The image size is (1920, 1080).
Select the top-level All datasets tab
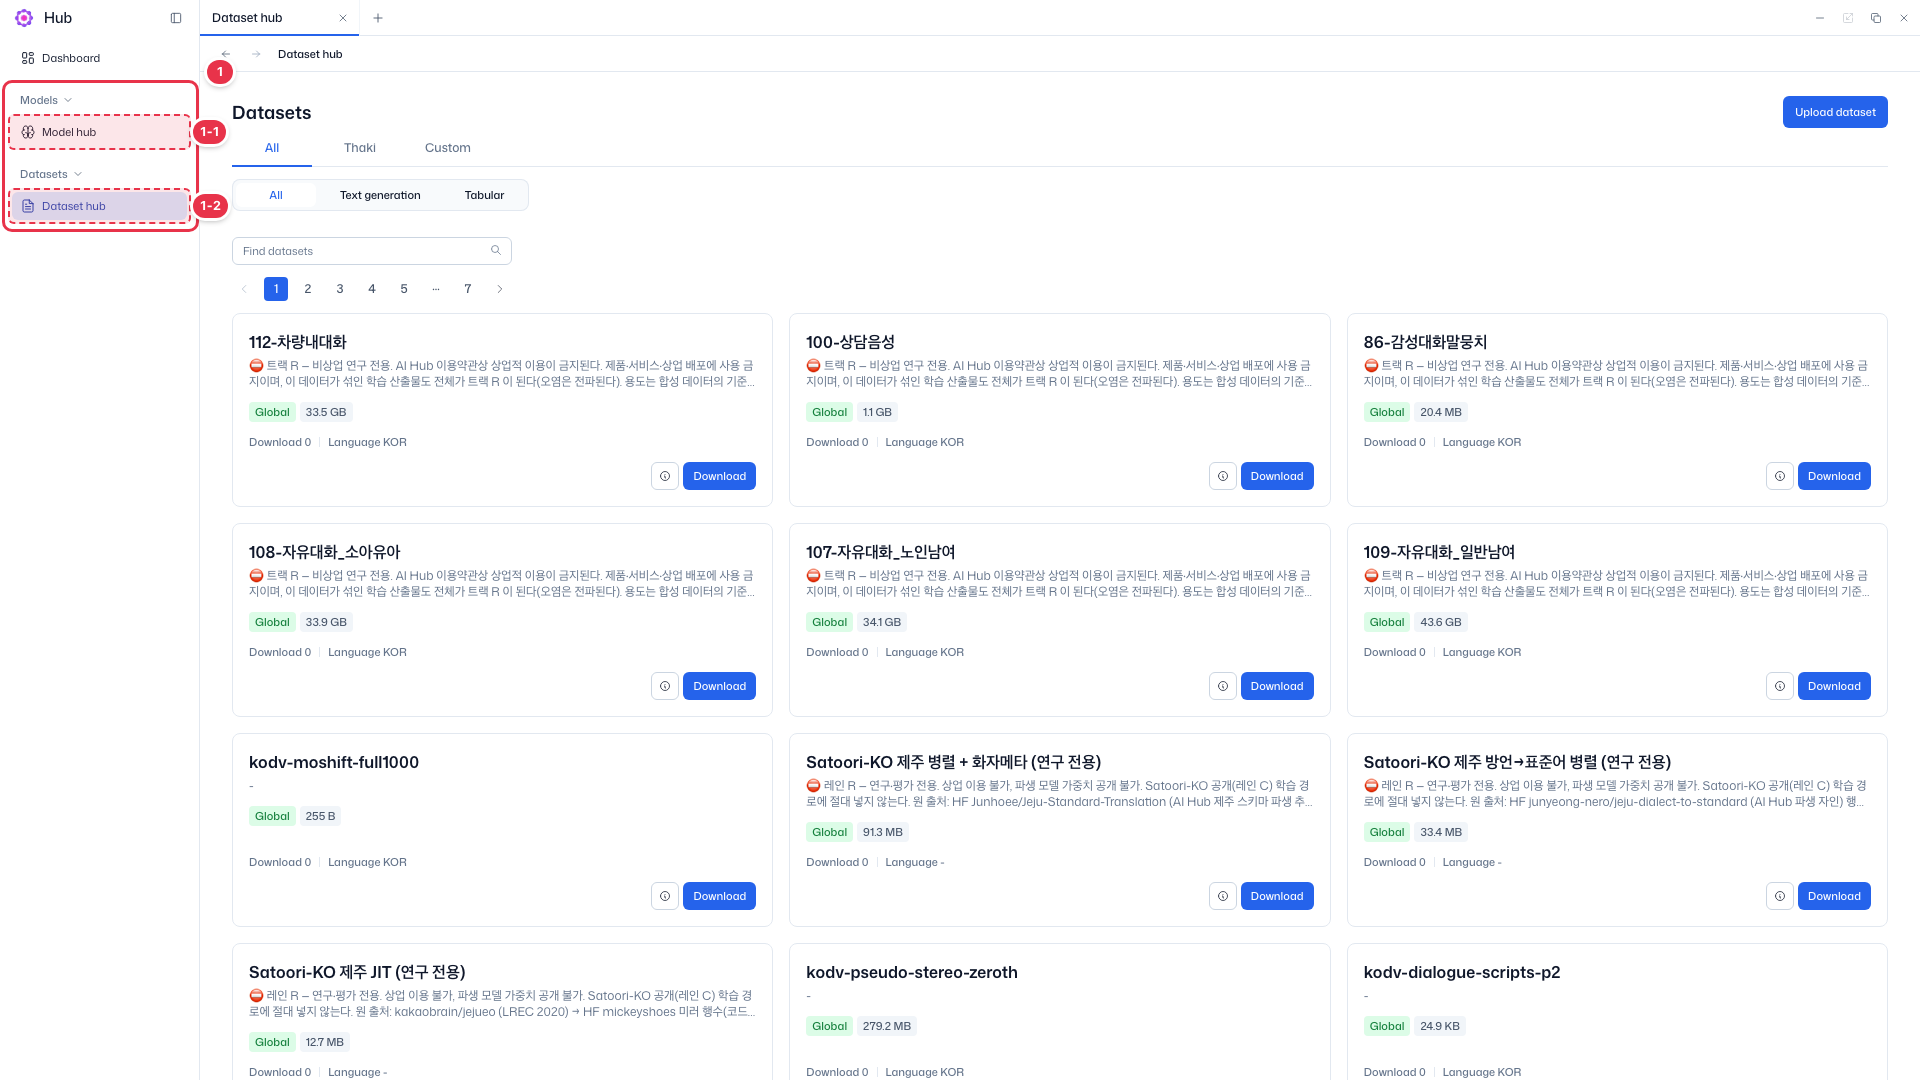(272, 148)
